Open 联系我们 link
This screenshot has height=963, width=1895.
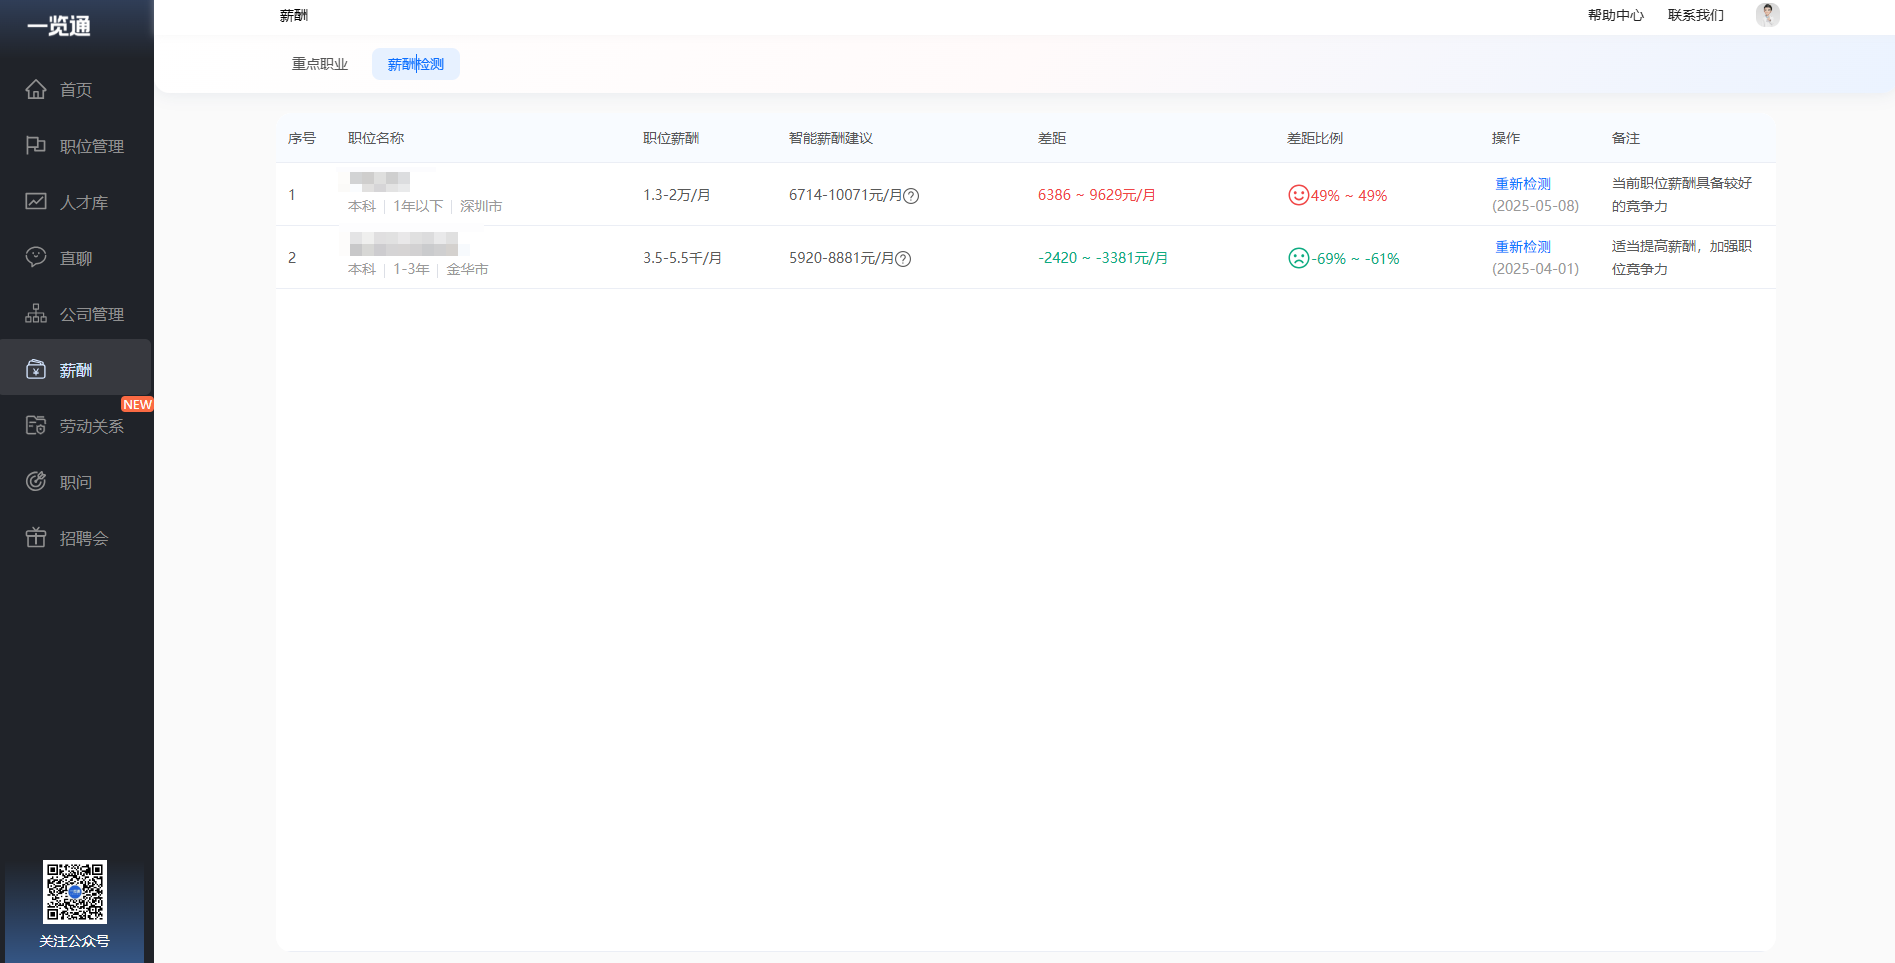1696,15
